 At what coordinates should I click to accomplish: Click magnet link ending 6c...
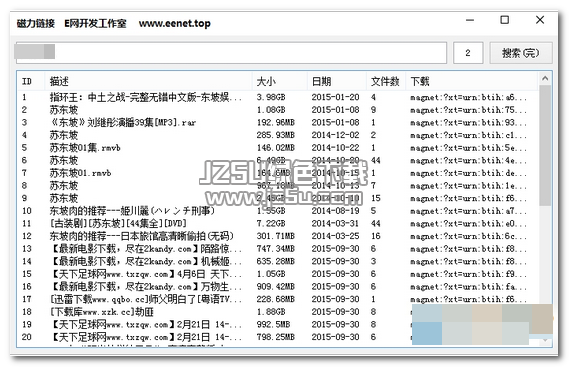coord(468,236)
